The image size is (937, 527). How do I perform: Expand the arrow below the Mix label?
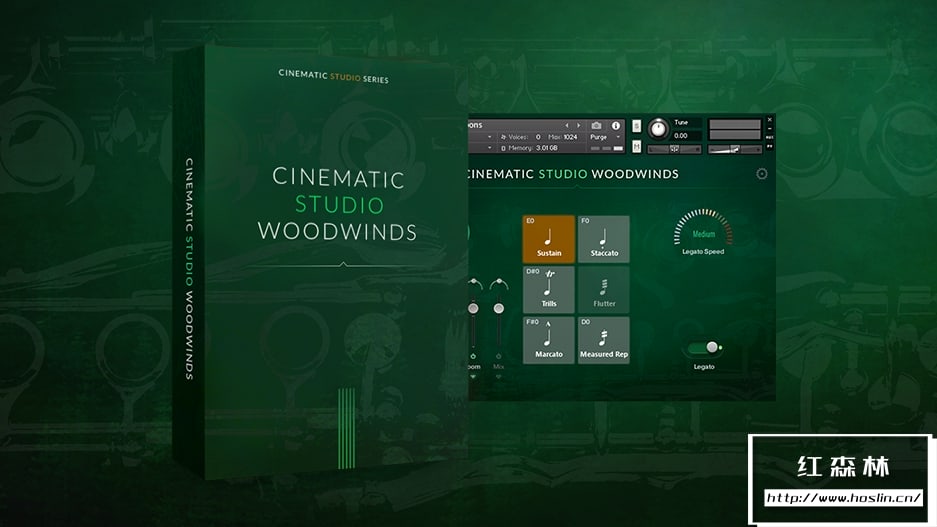(x=498, y=377)
